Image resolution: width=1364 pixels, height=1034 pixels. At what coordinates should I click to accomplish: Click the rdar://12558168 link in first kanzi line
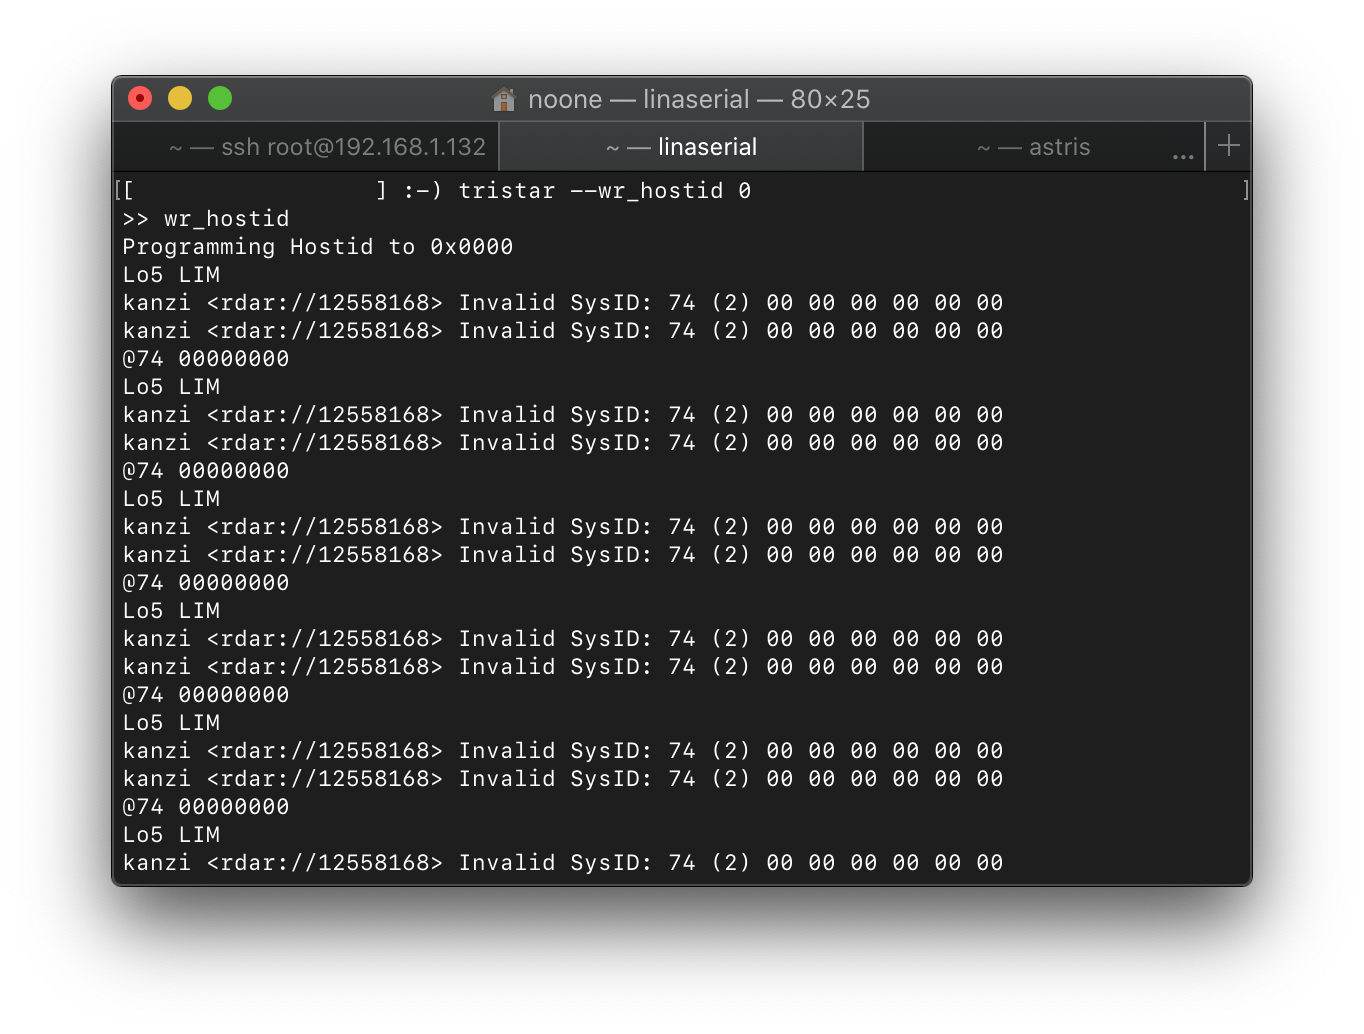coord(324,303)
